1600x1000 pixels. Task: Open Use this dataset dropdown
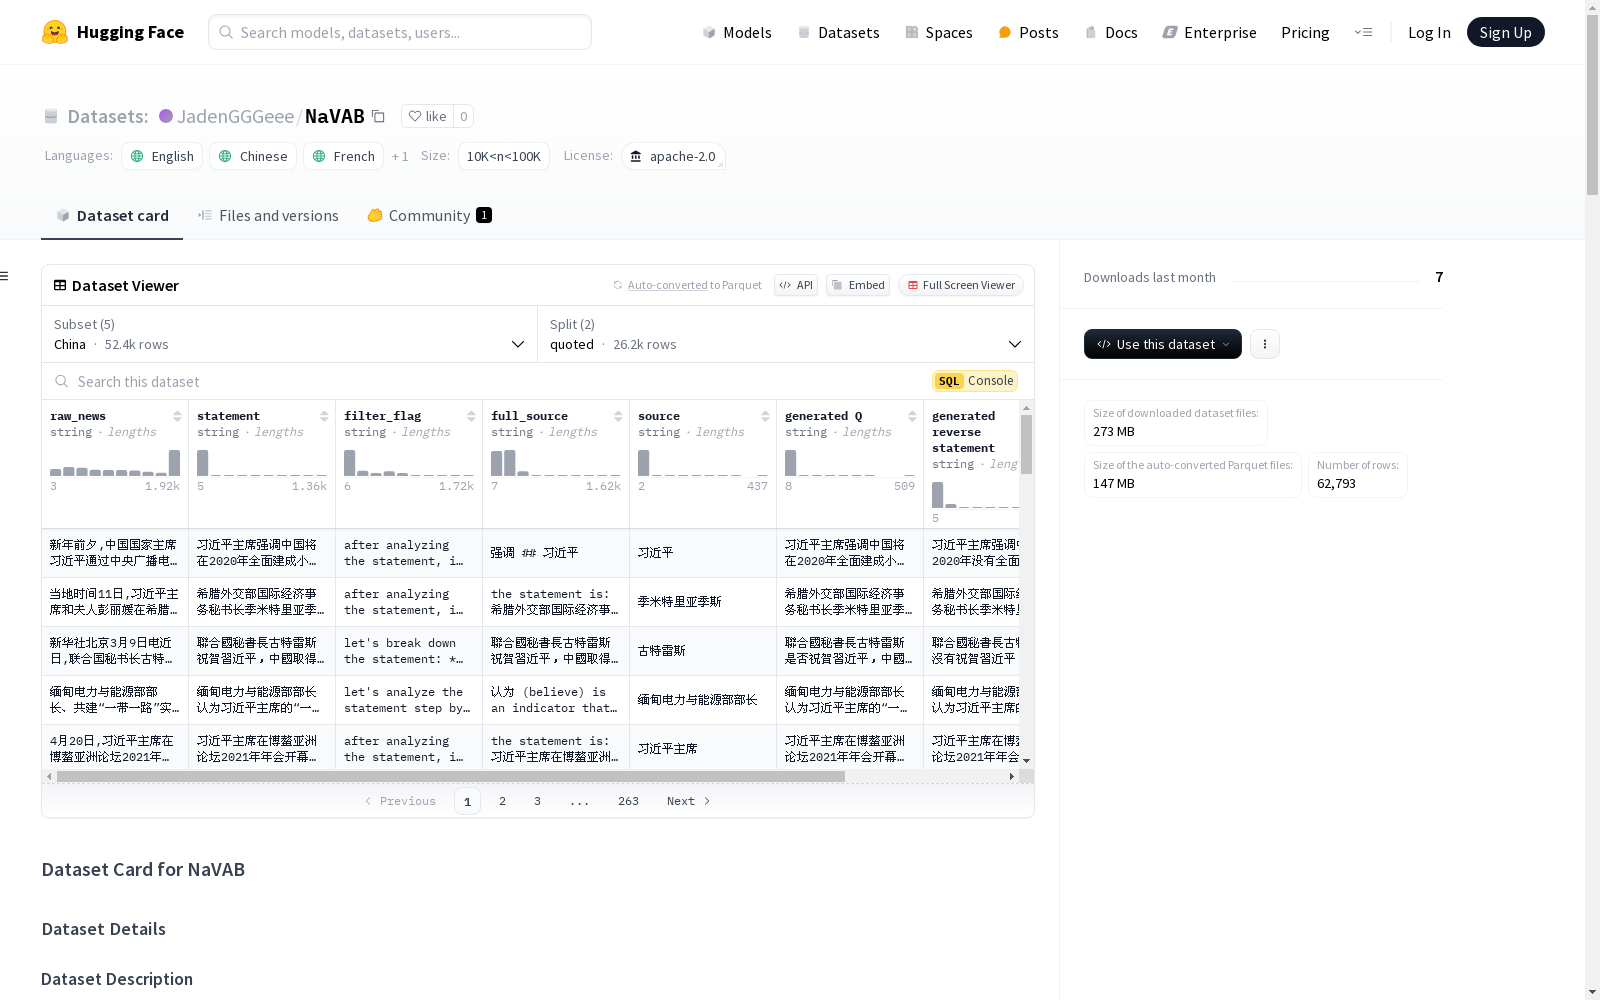pyautogui.click(x=1162, y=344)
